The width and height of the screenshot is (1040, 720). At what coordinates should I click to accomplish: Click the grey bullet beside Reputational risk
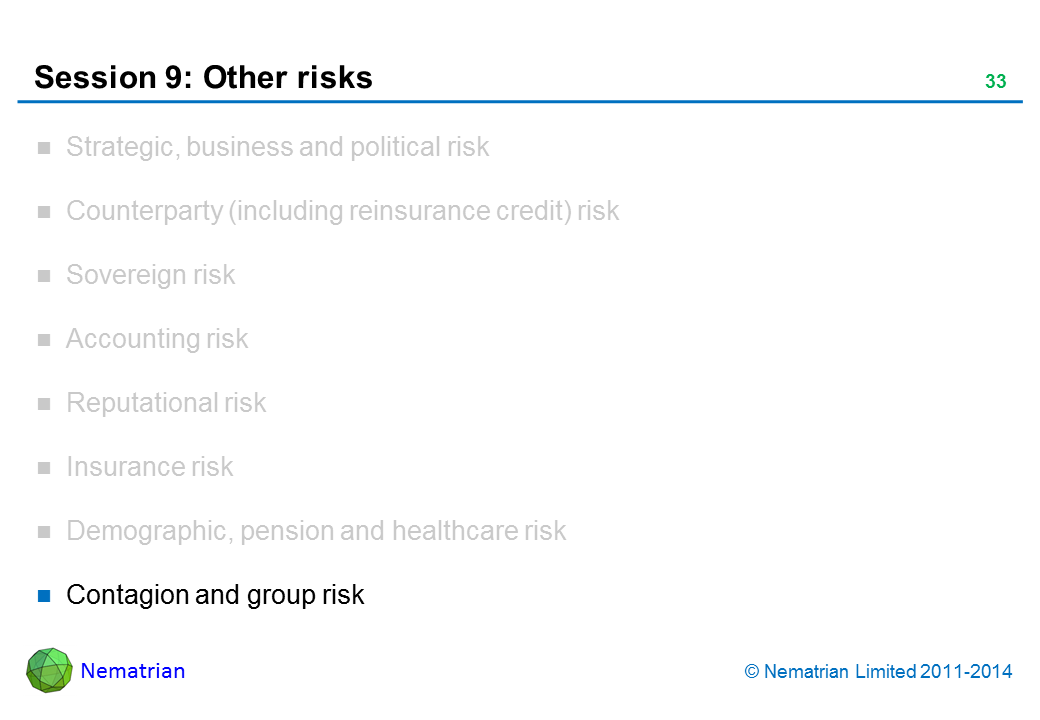pos(44,404)
